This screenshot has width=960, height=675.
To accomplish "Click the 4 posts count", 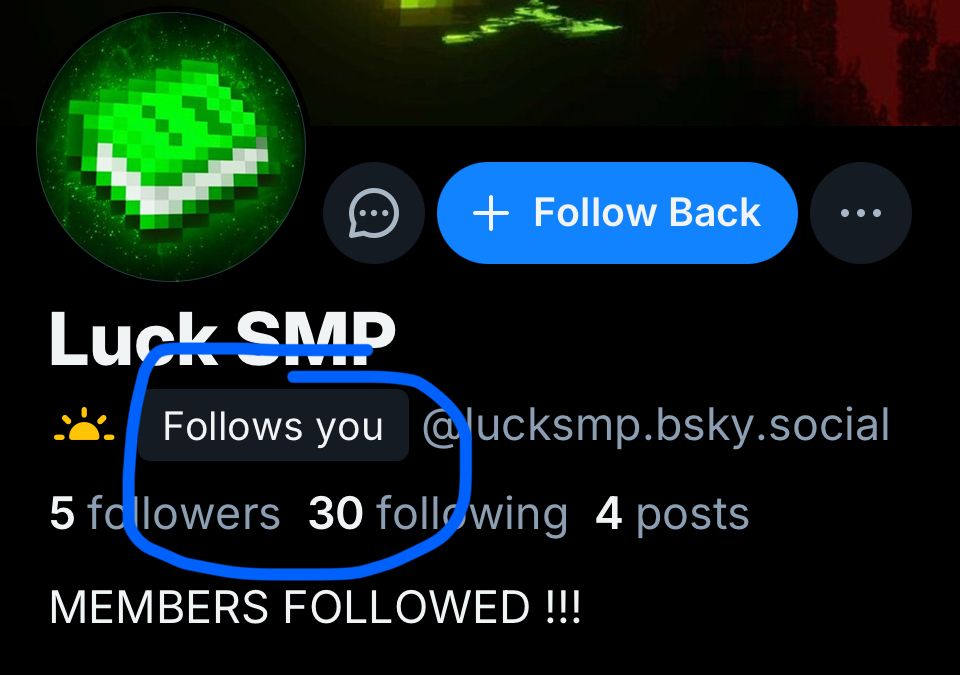I will [672, 515].
